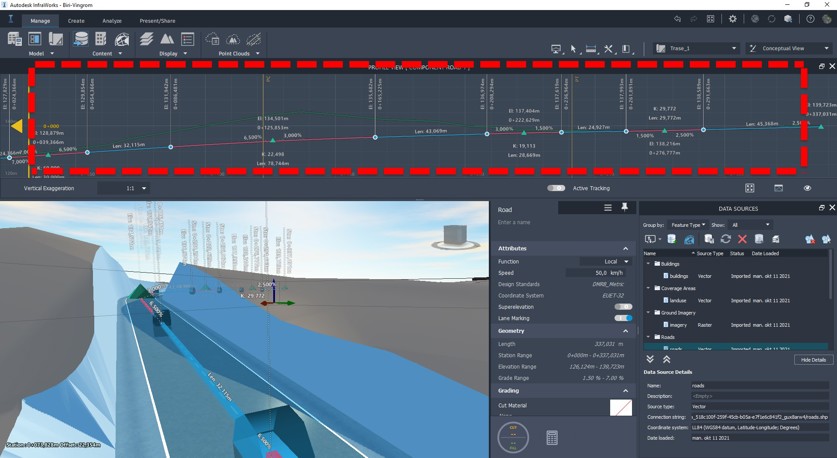Click the Data Sources list vertical scrollbar
Viewport: 837px width, 458px height.
coord(830,274)
